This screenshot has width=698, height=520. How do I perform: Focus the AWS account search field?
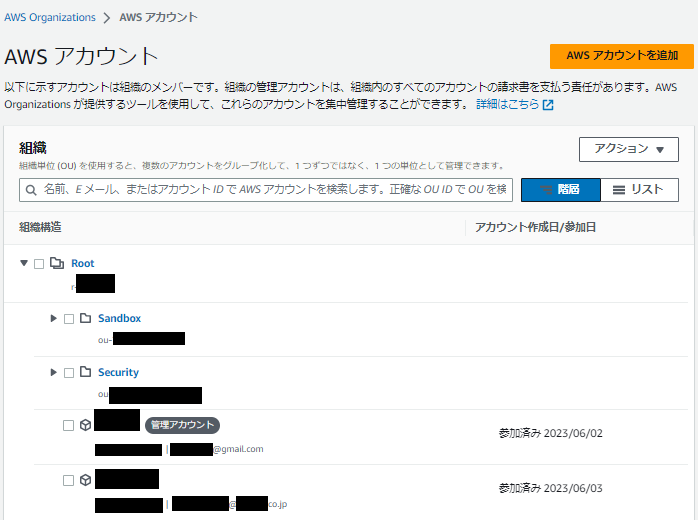266,190
